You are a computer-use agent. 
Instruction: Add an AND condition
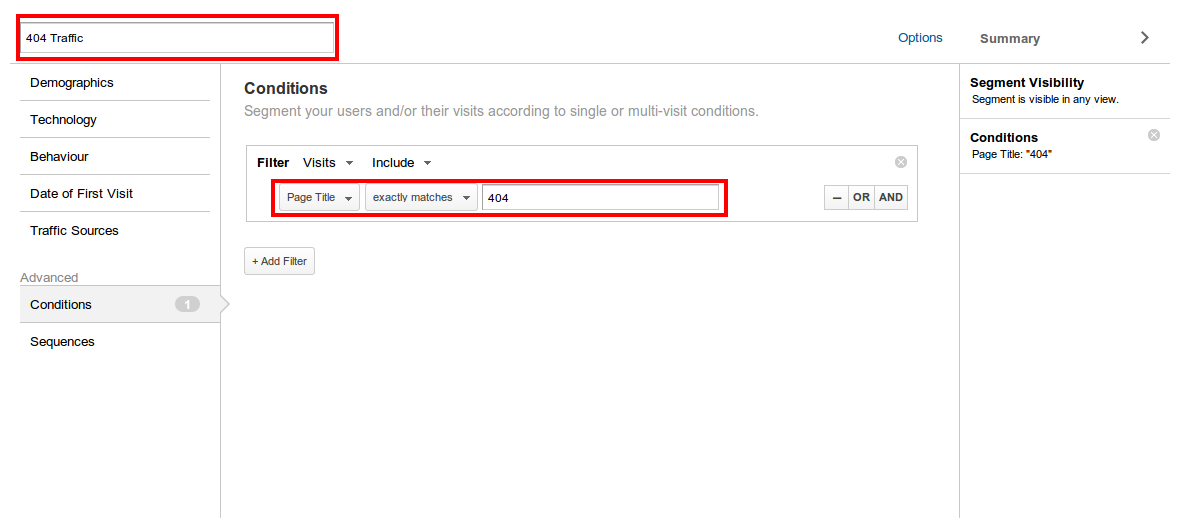coord(891,198)
